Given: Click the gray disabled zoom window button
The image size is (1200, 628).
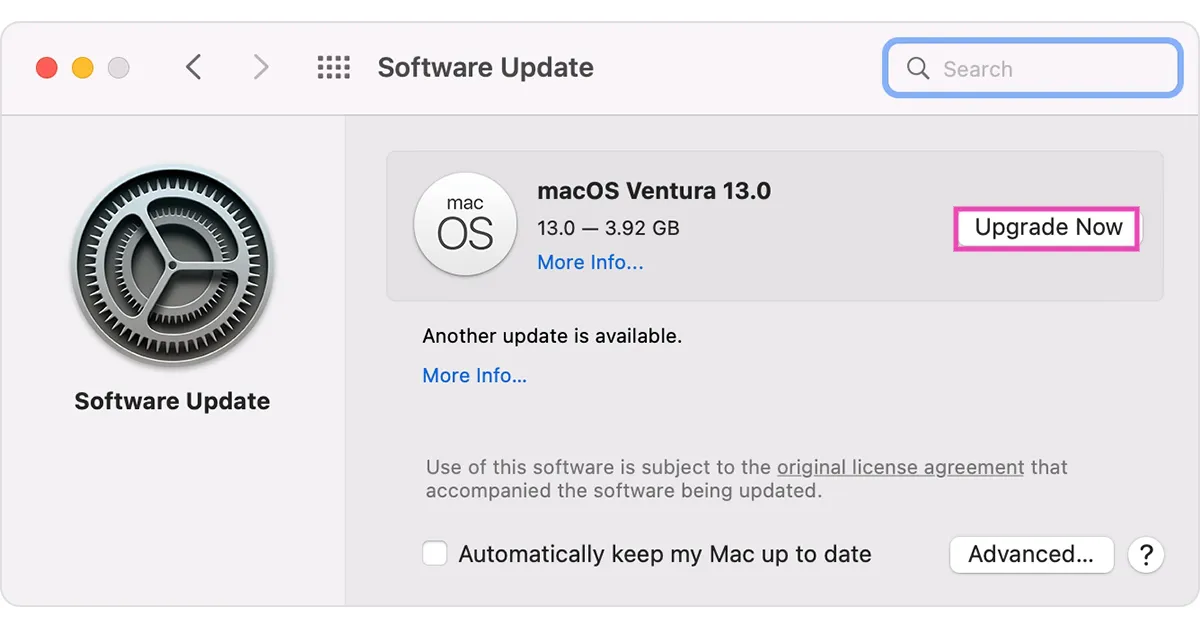Looking at the screenshot, I should (119, 68).
